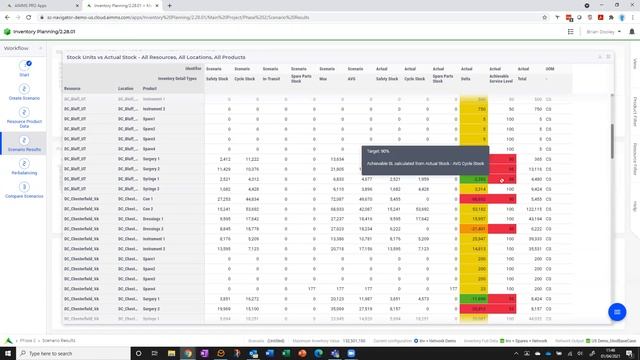Viewport: 640px width, 360px height.
Task: Click the Achievable Service Level column header
Action: [x=501, y=79]
